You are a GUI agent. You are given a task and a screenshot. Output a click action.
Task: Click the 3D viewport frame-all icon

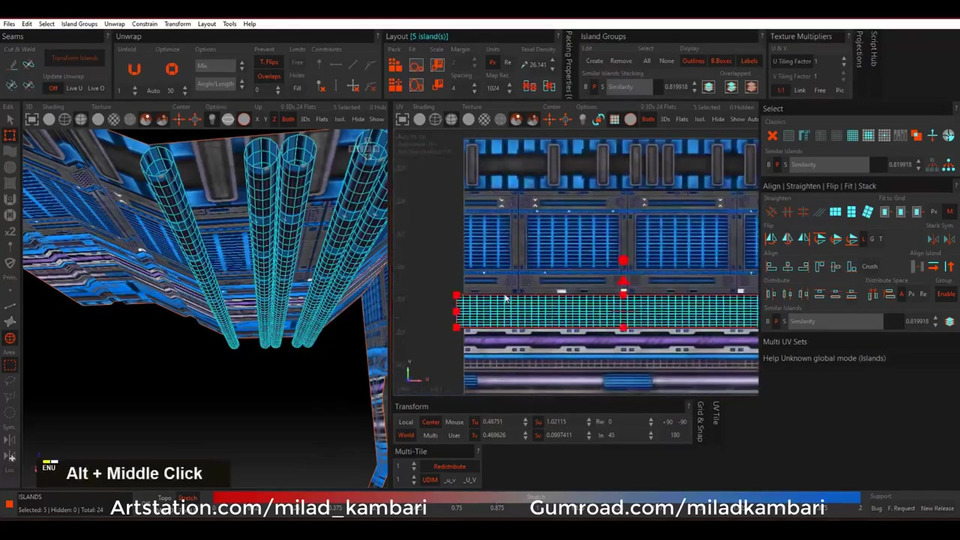pos(32,119)
